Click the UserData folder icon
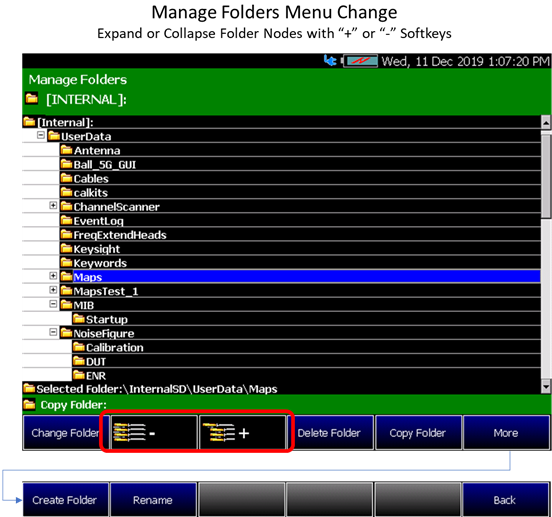Viewport: 552px width, 517px height. click(x=54, y=136)
